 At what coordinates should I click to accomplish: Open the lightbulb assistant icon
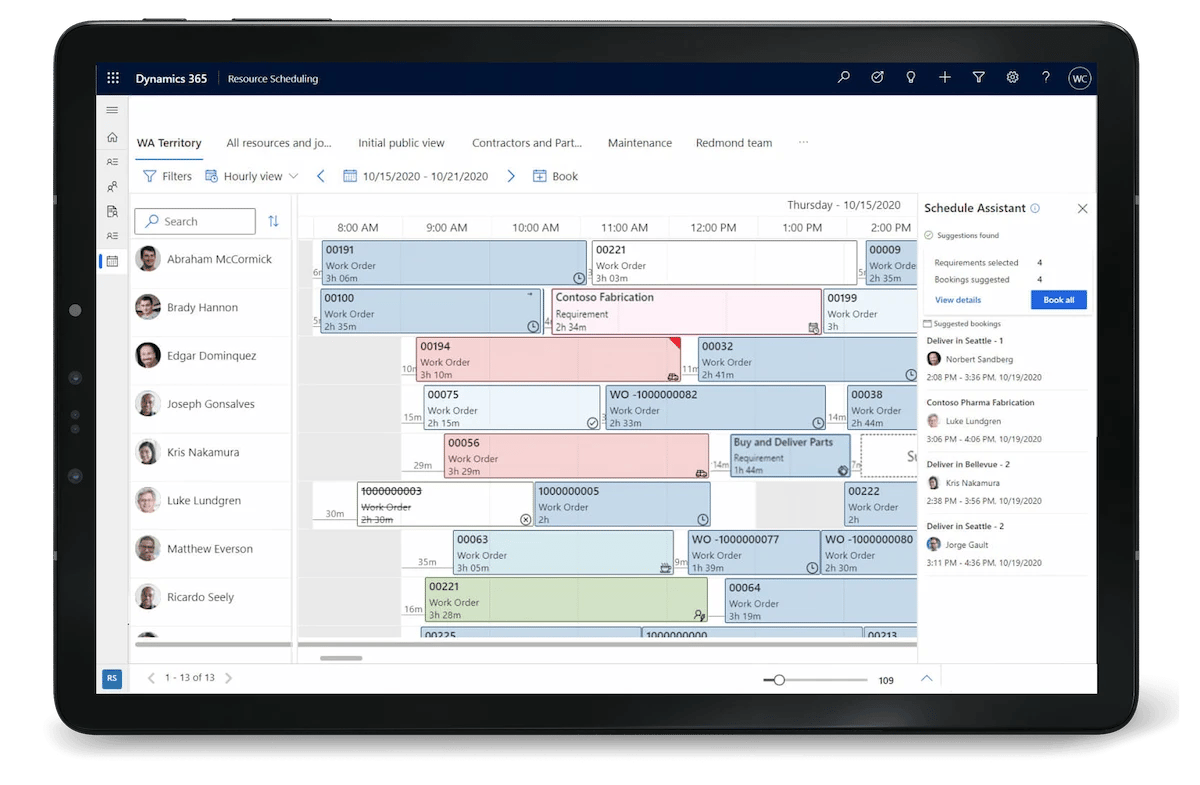pos(911,77)
